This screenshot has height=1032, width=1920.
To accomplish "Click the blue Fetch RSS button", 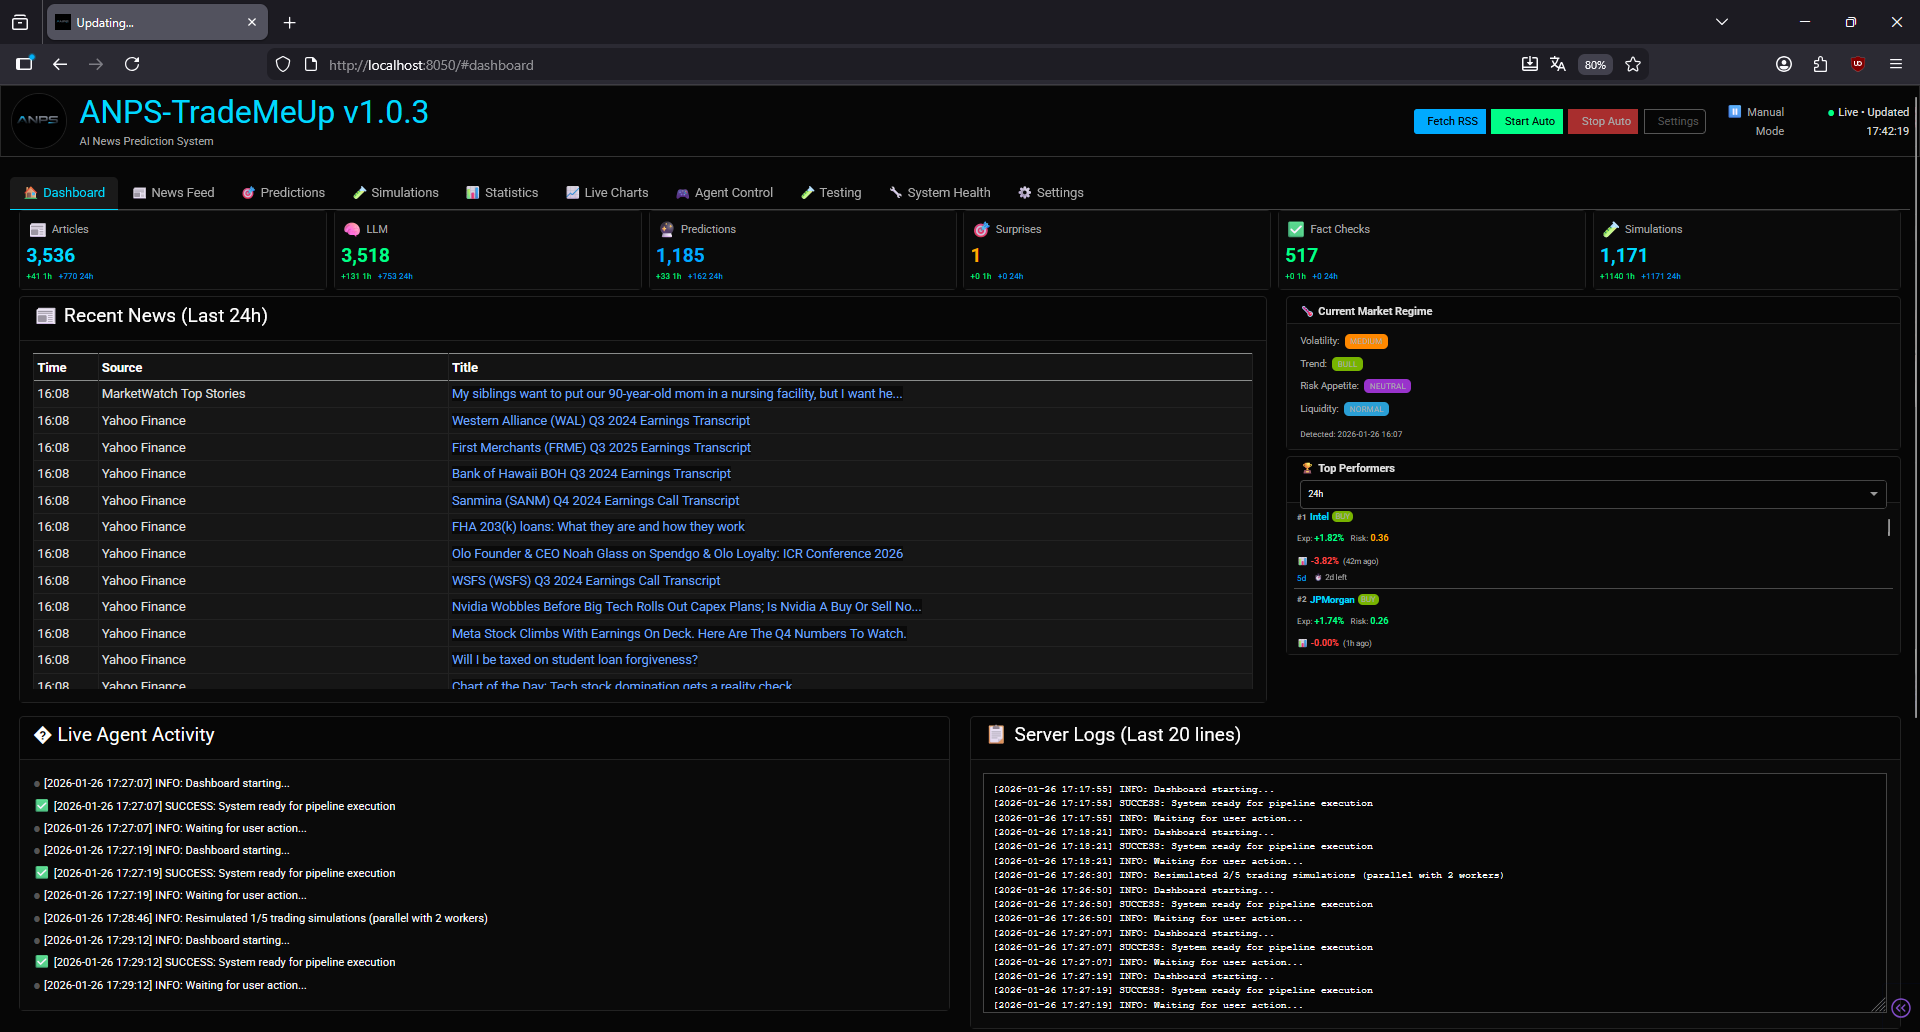I will pyautogui.click(x=1450, y=121).
